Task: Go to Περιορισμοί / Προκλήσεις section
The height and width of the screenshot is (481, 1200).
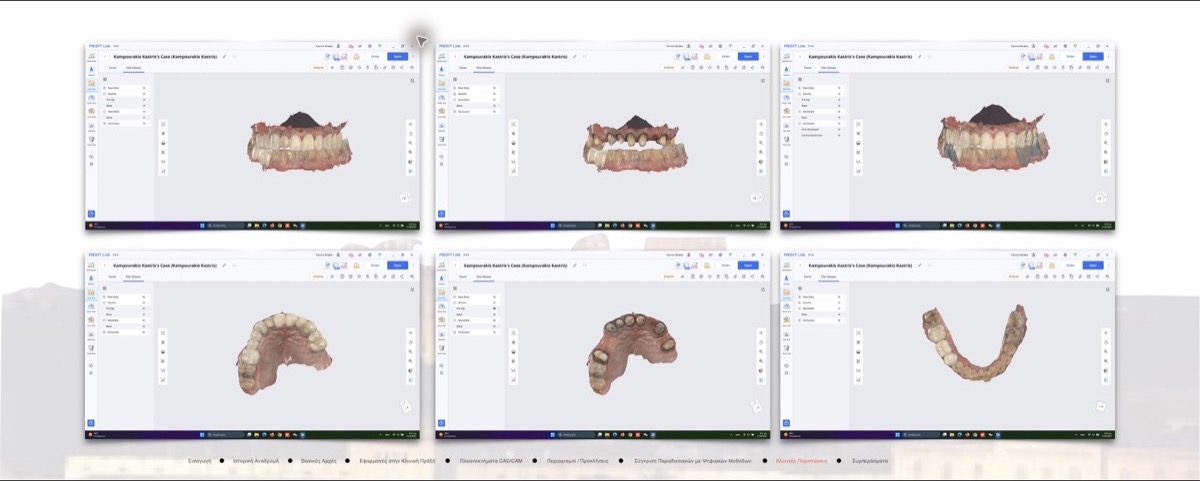Action: tap(579, 461)
